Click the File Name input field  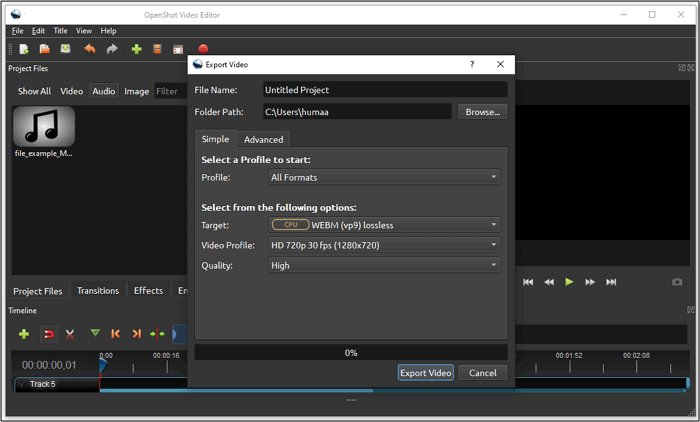[x=385, y=90]
